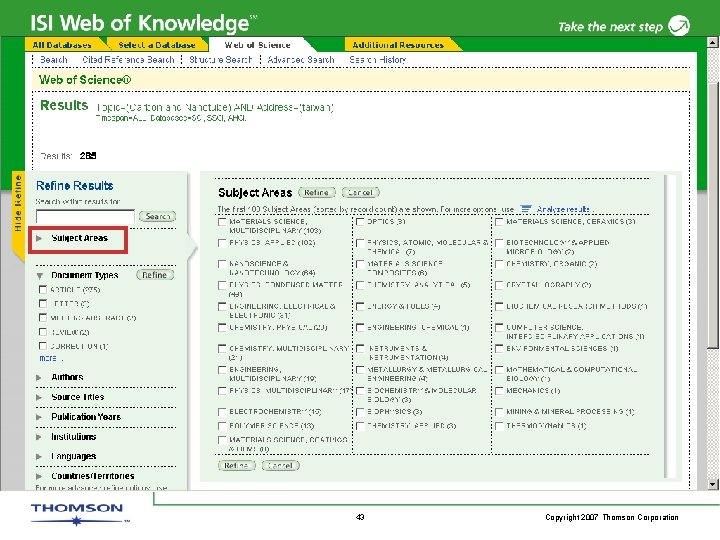The width and height of the screenshot is (720, 540).
Task: Check Physics, Applied (102) subject area
Action: click(x=222, y=243)
